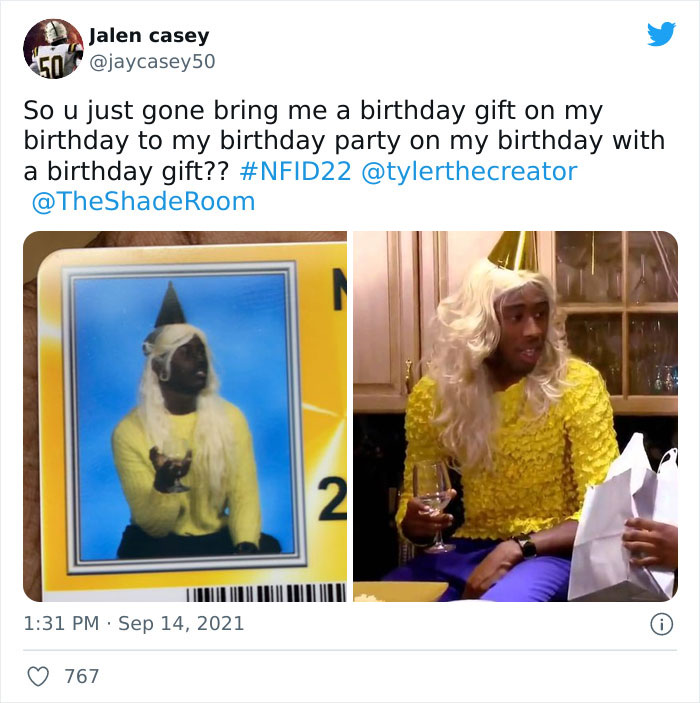The height and width of the screenshot is (703, 700).
Task: Open Jalen casey's profile avatar
Action: coord(53,48)
